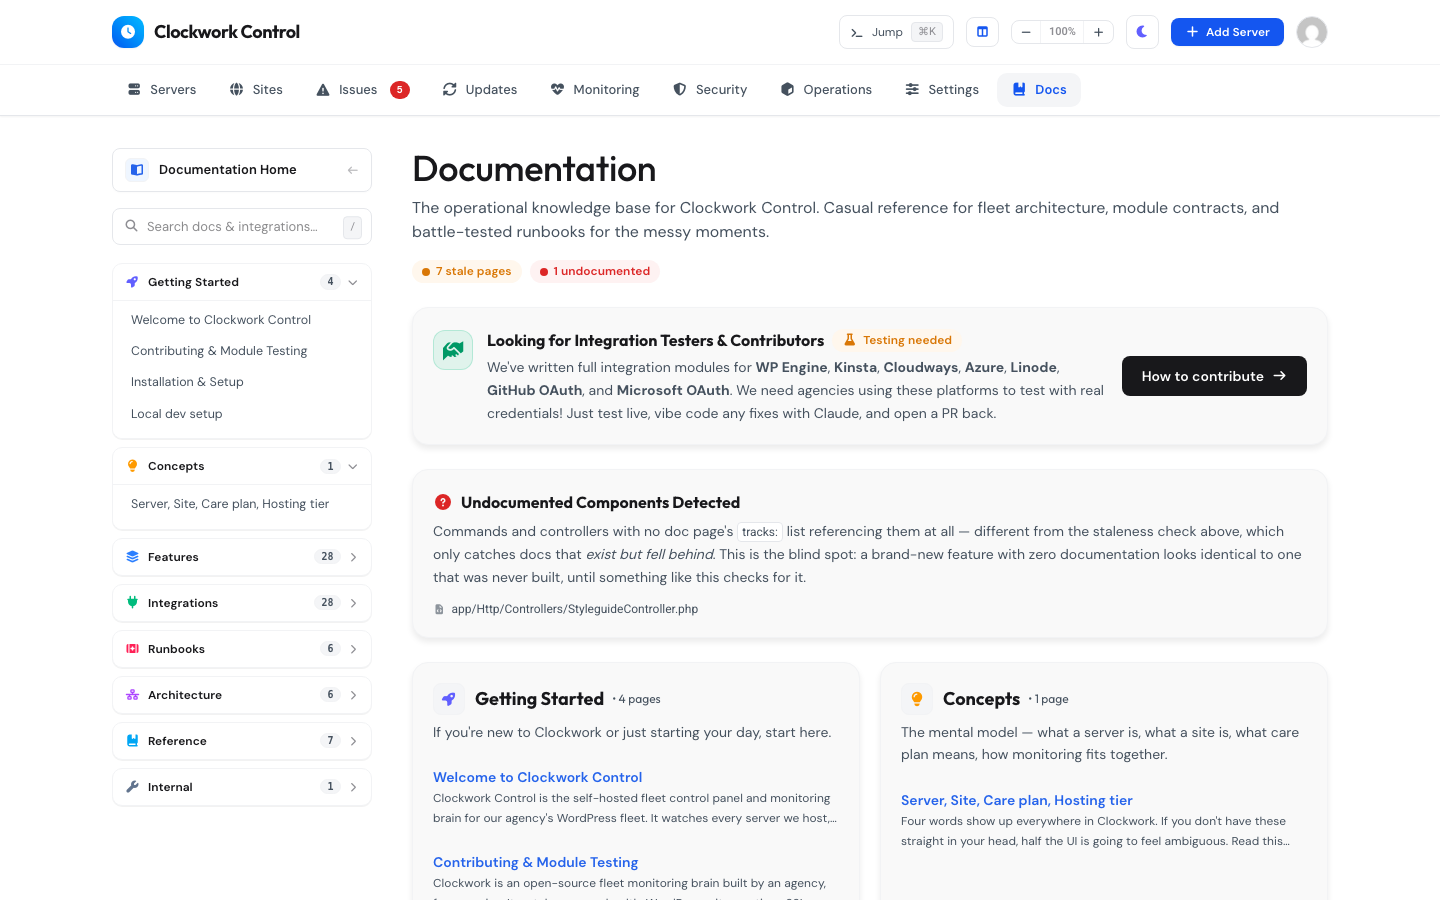Toggle the layout columns view button
Screen dimensions: 1440x900
coord(982,32)
